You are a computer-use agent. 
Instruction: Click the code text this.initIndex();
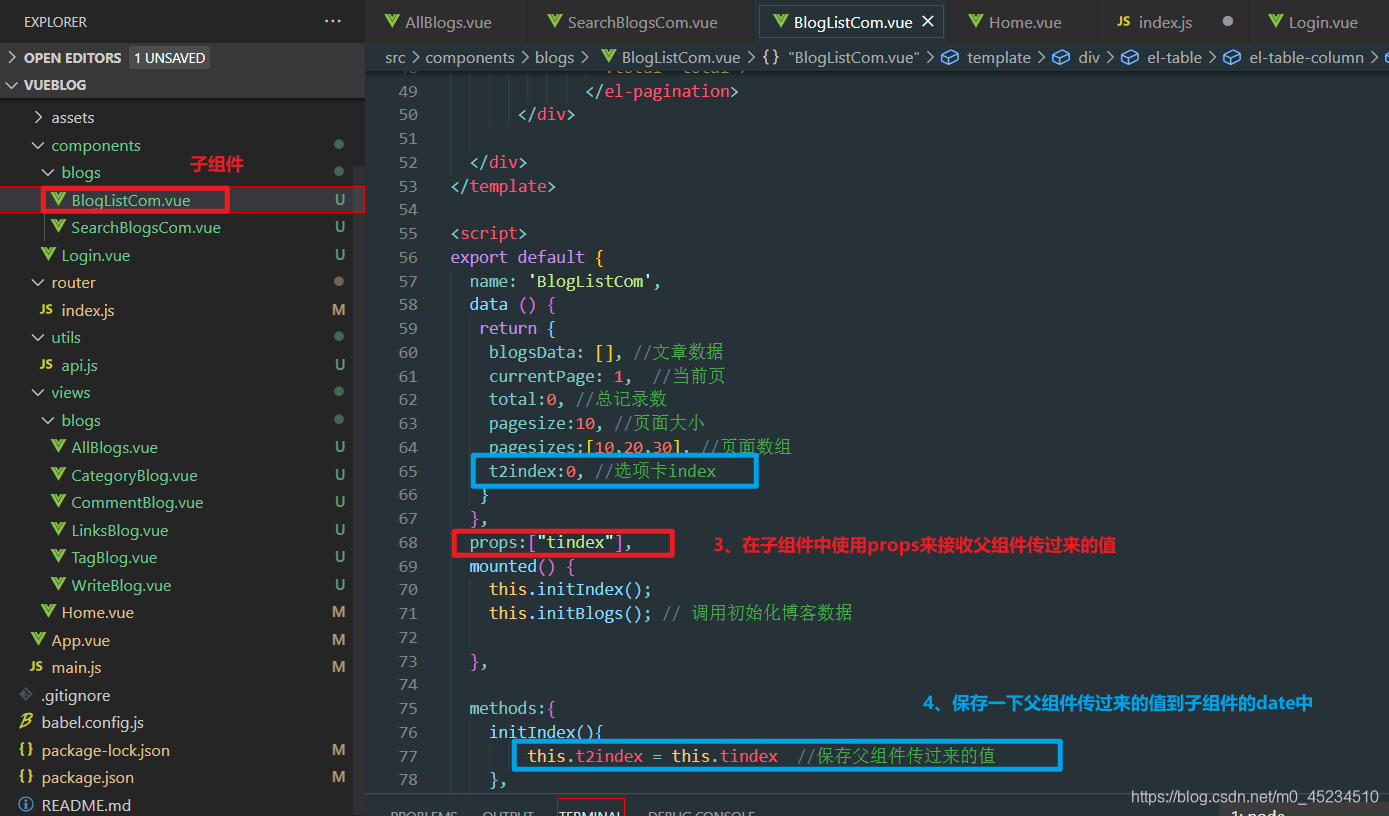[x=570, y=589]
